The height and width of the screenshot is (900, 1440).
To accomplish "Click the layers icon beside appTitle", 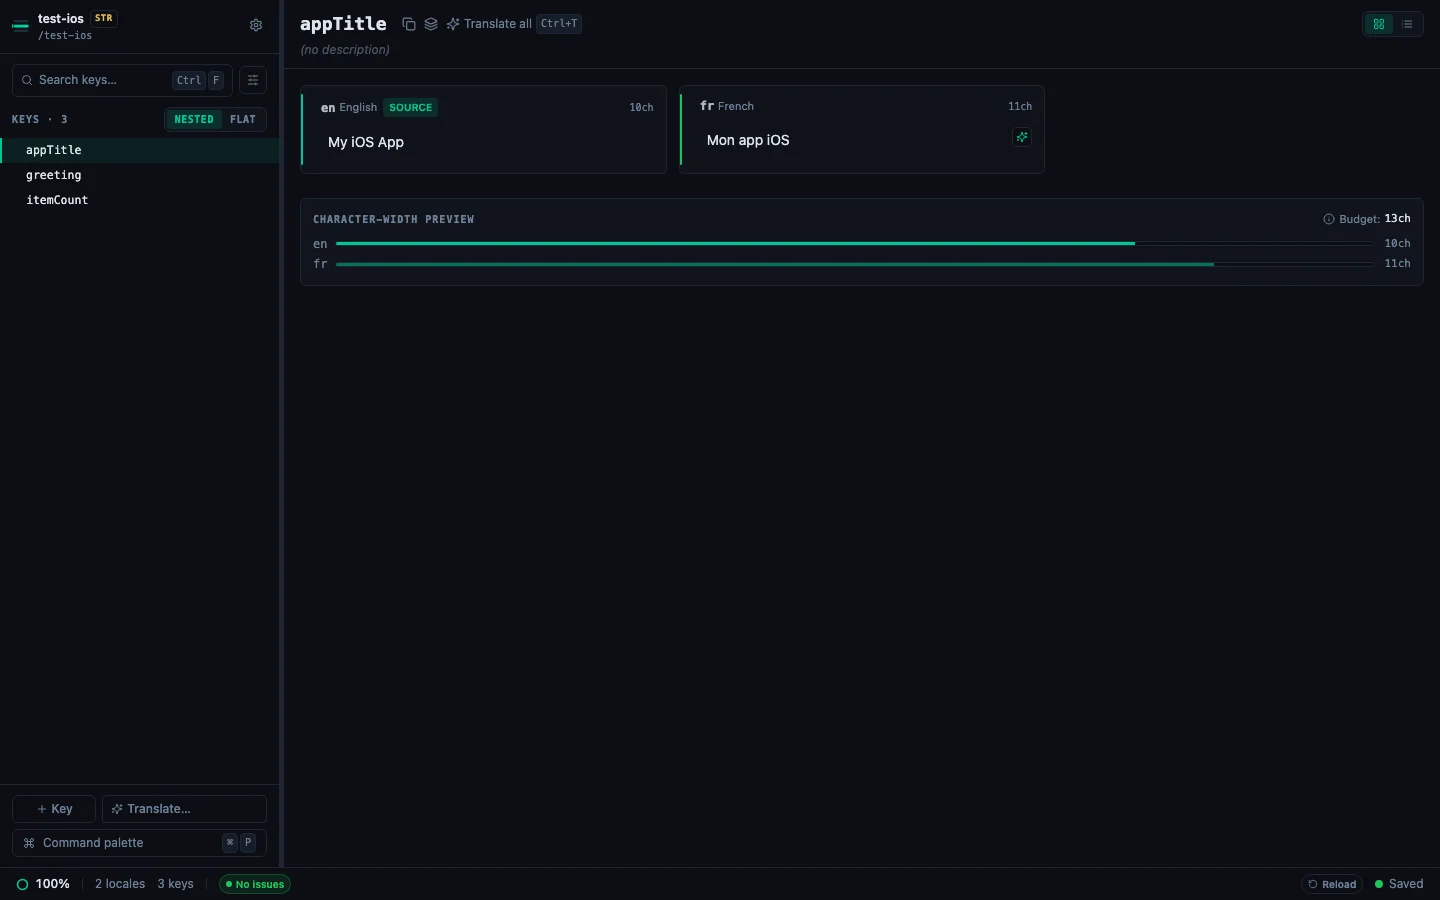I will [x=431, y=24].
